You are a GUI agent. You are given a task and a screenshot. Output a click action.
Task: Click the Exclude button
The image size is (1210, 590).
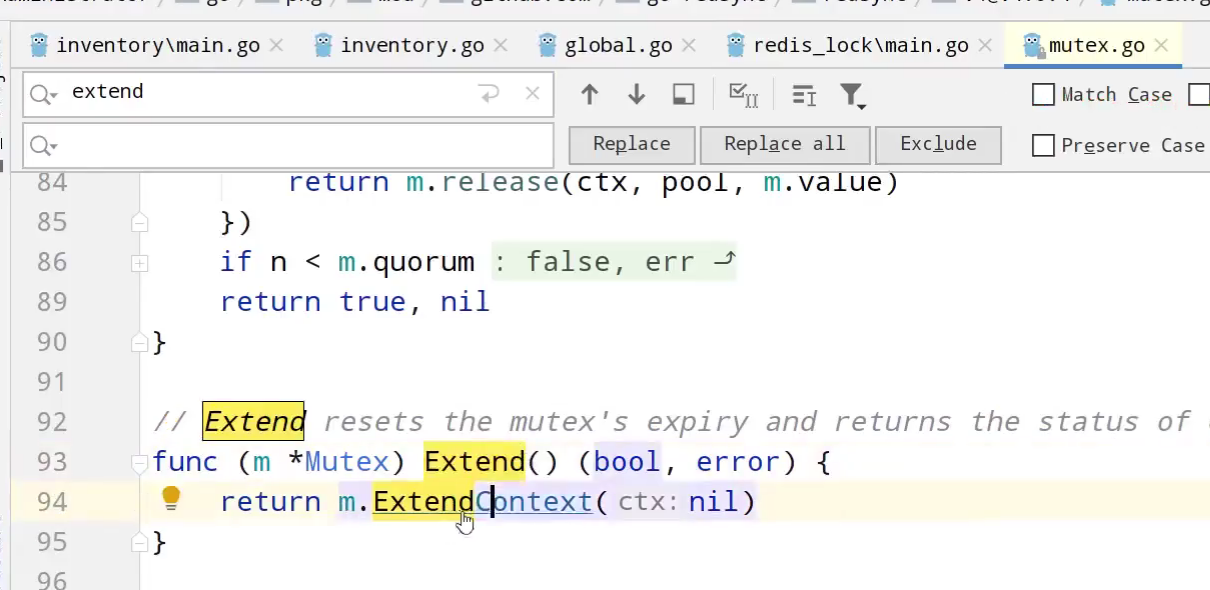point(937,144)
